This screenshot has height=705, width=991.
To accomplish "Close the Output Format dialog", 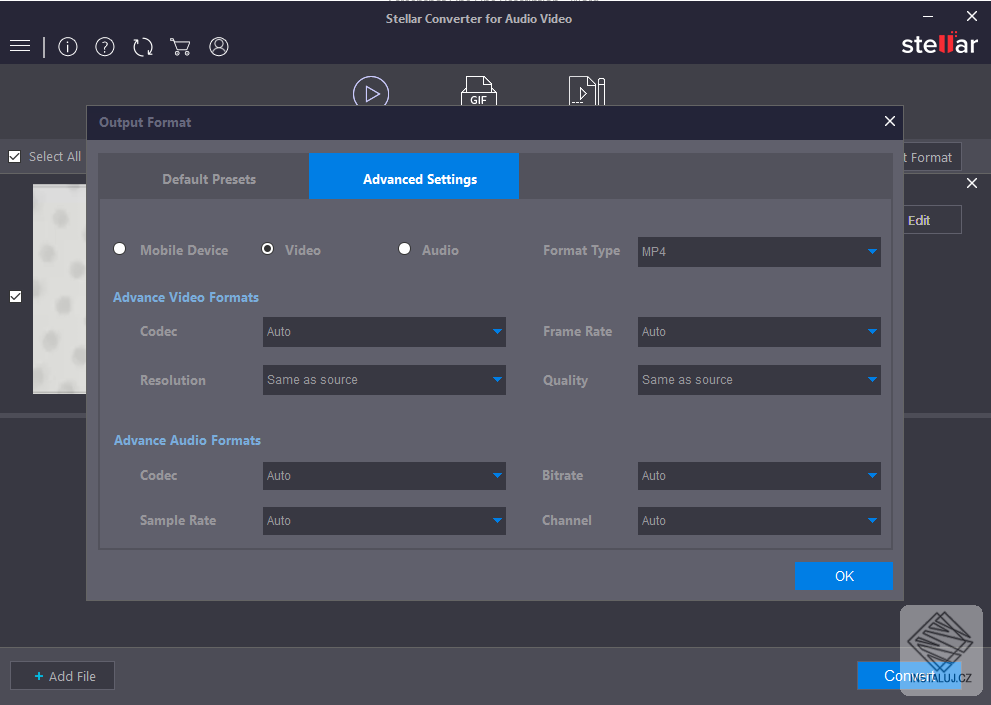I will (890, 121).
